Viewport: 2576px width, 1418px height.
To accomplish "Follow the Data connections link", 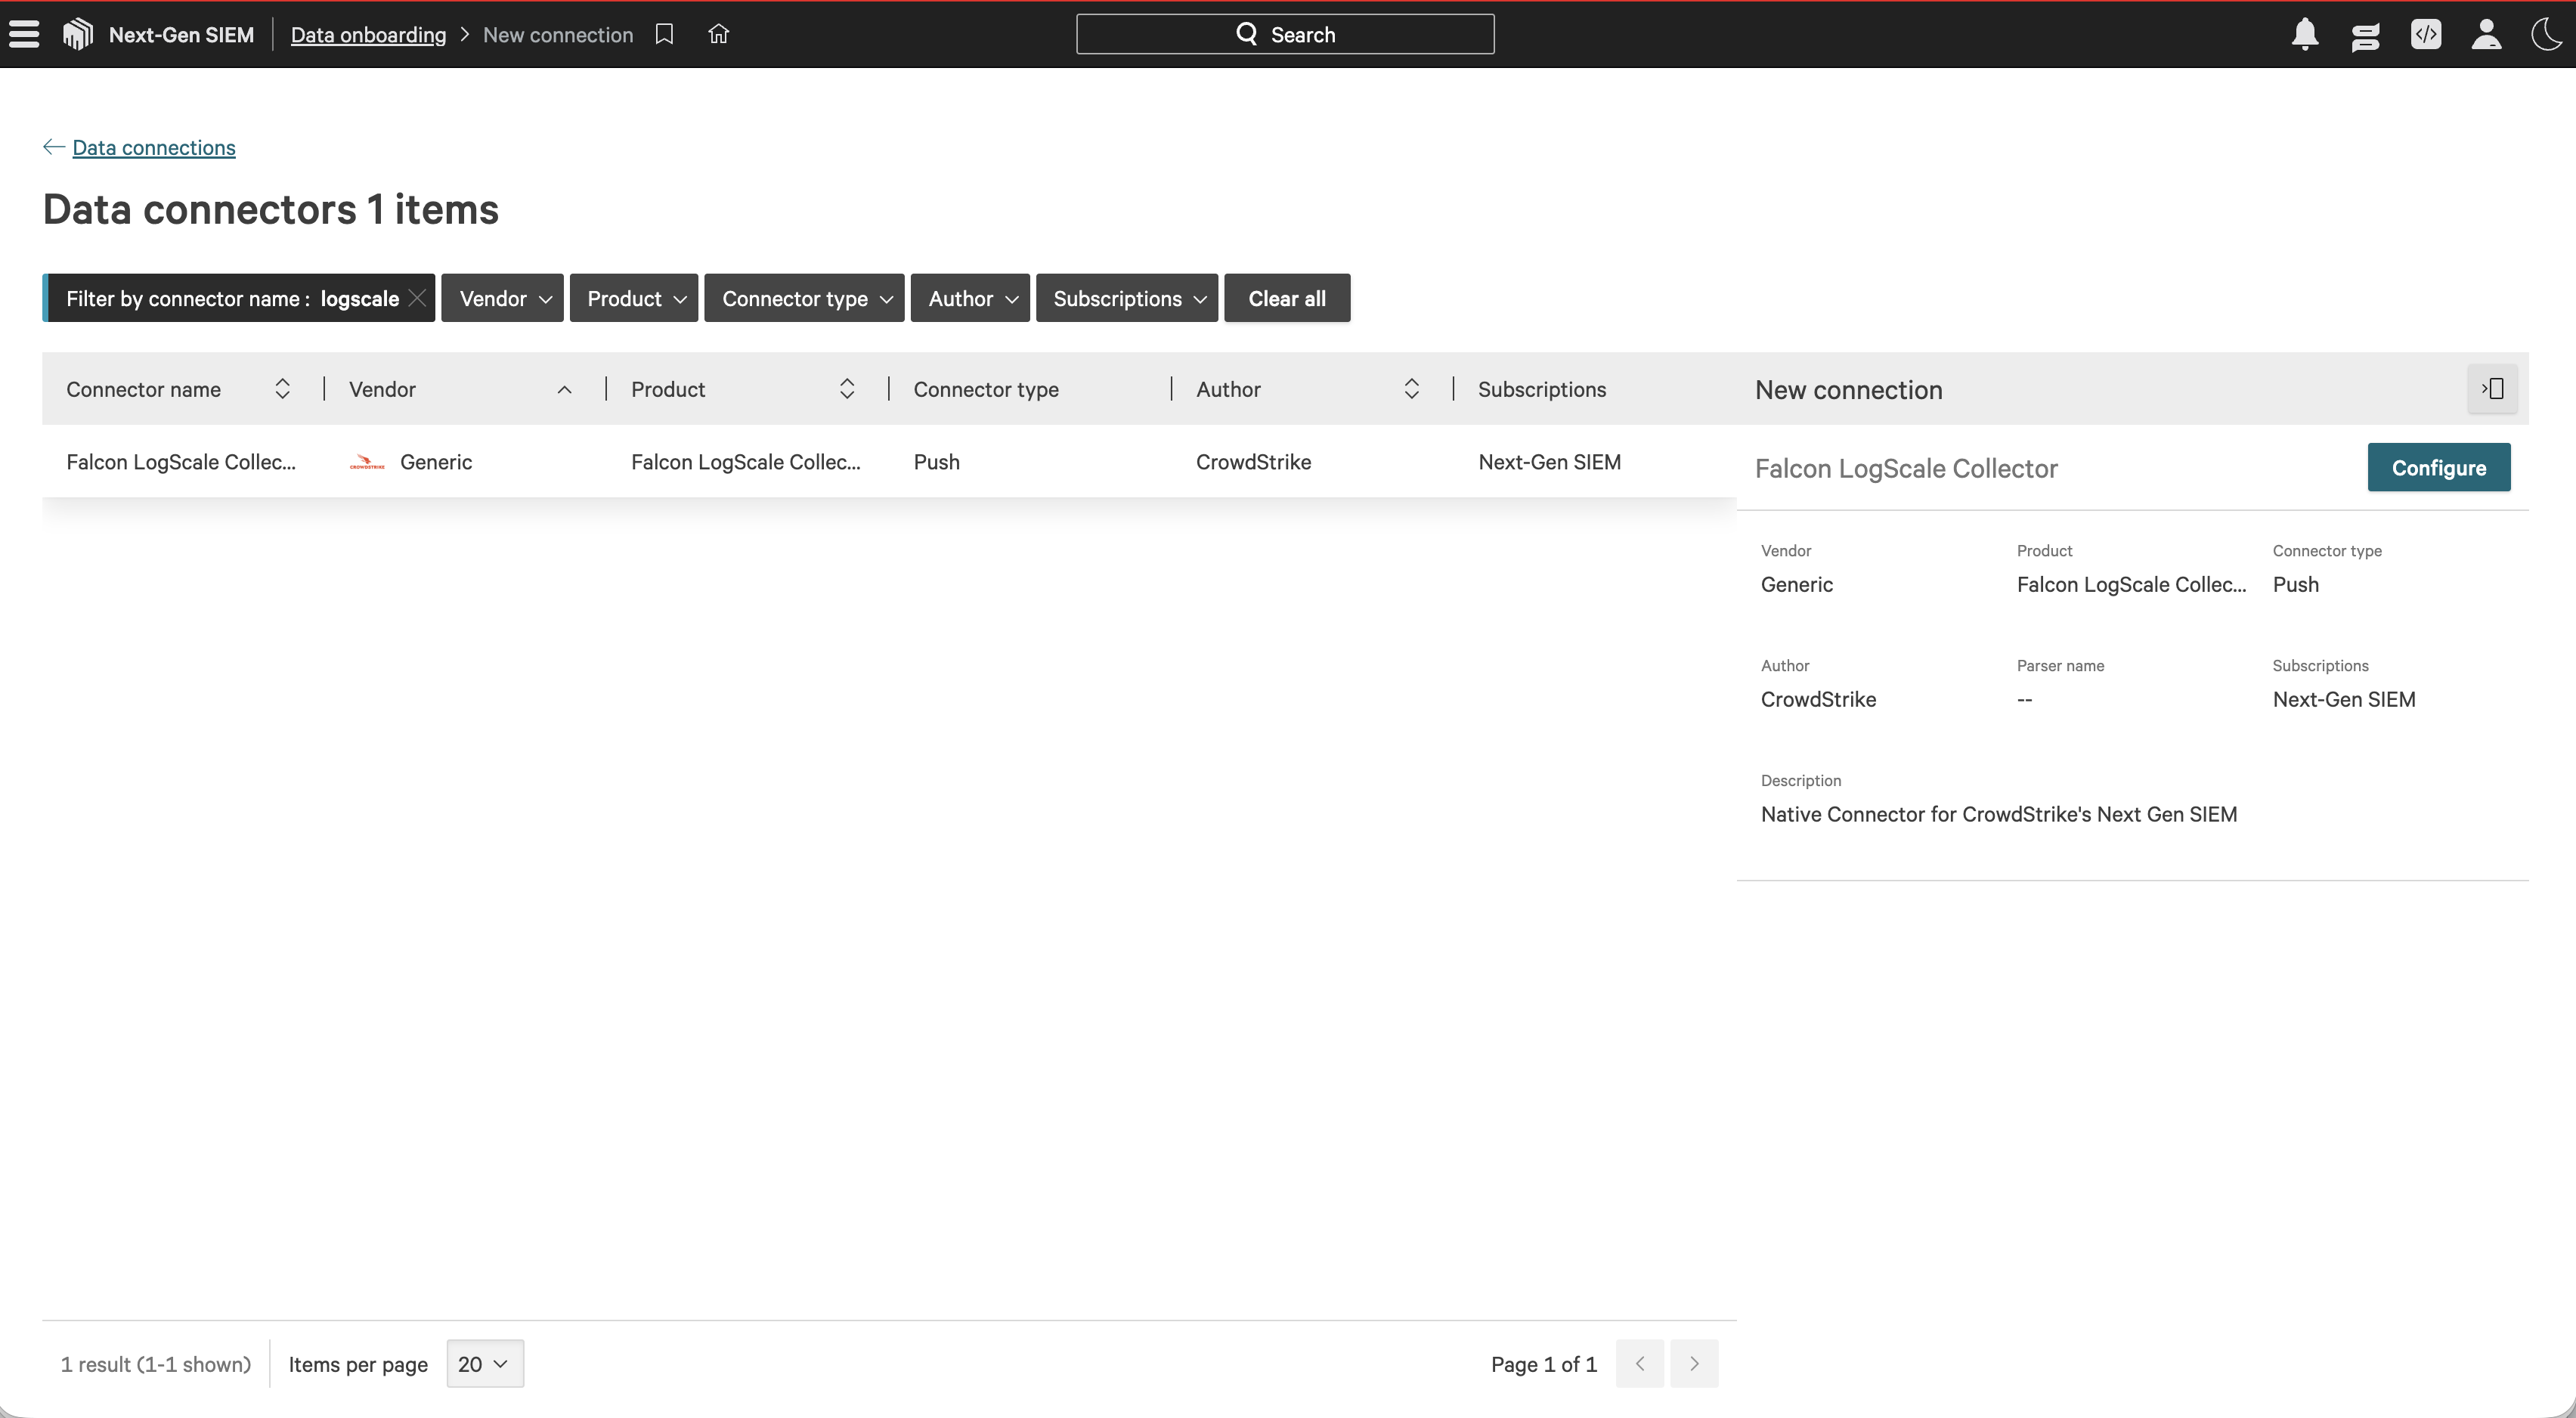I will 154,147.
